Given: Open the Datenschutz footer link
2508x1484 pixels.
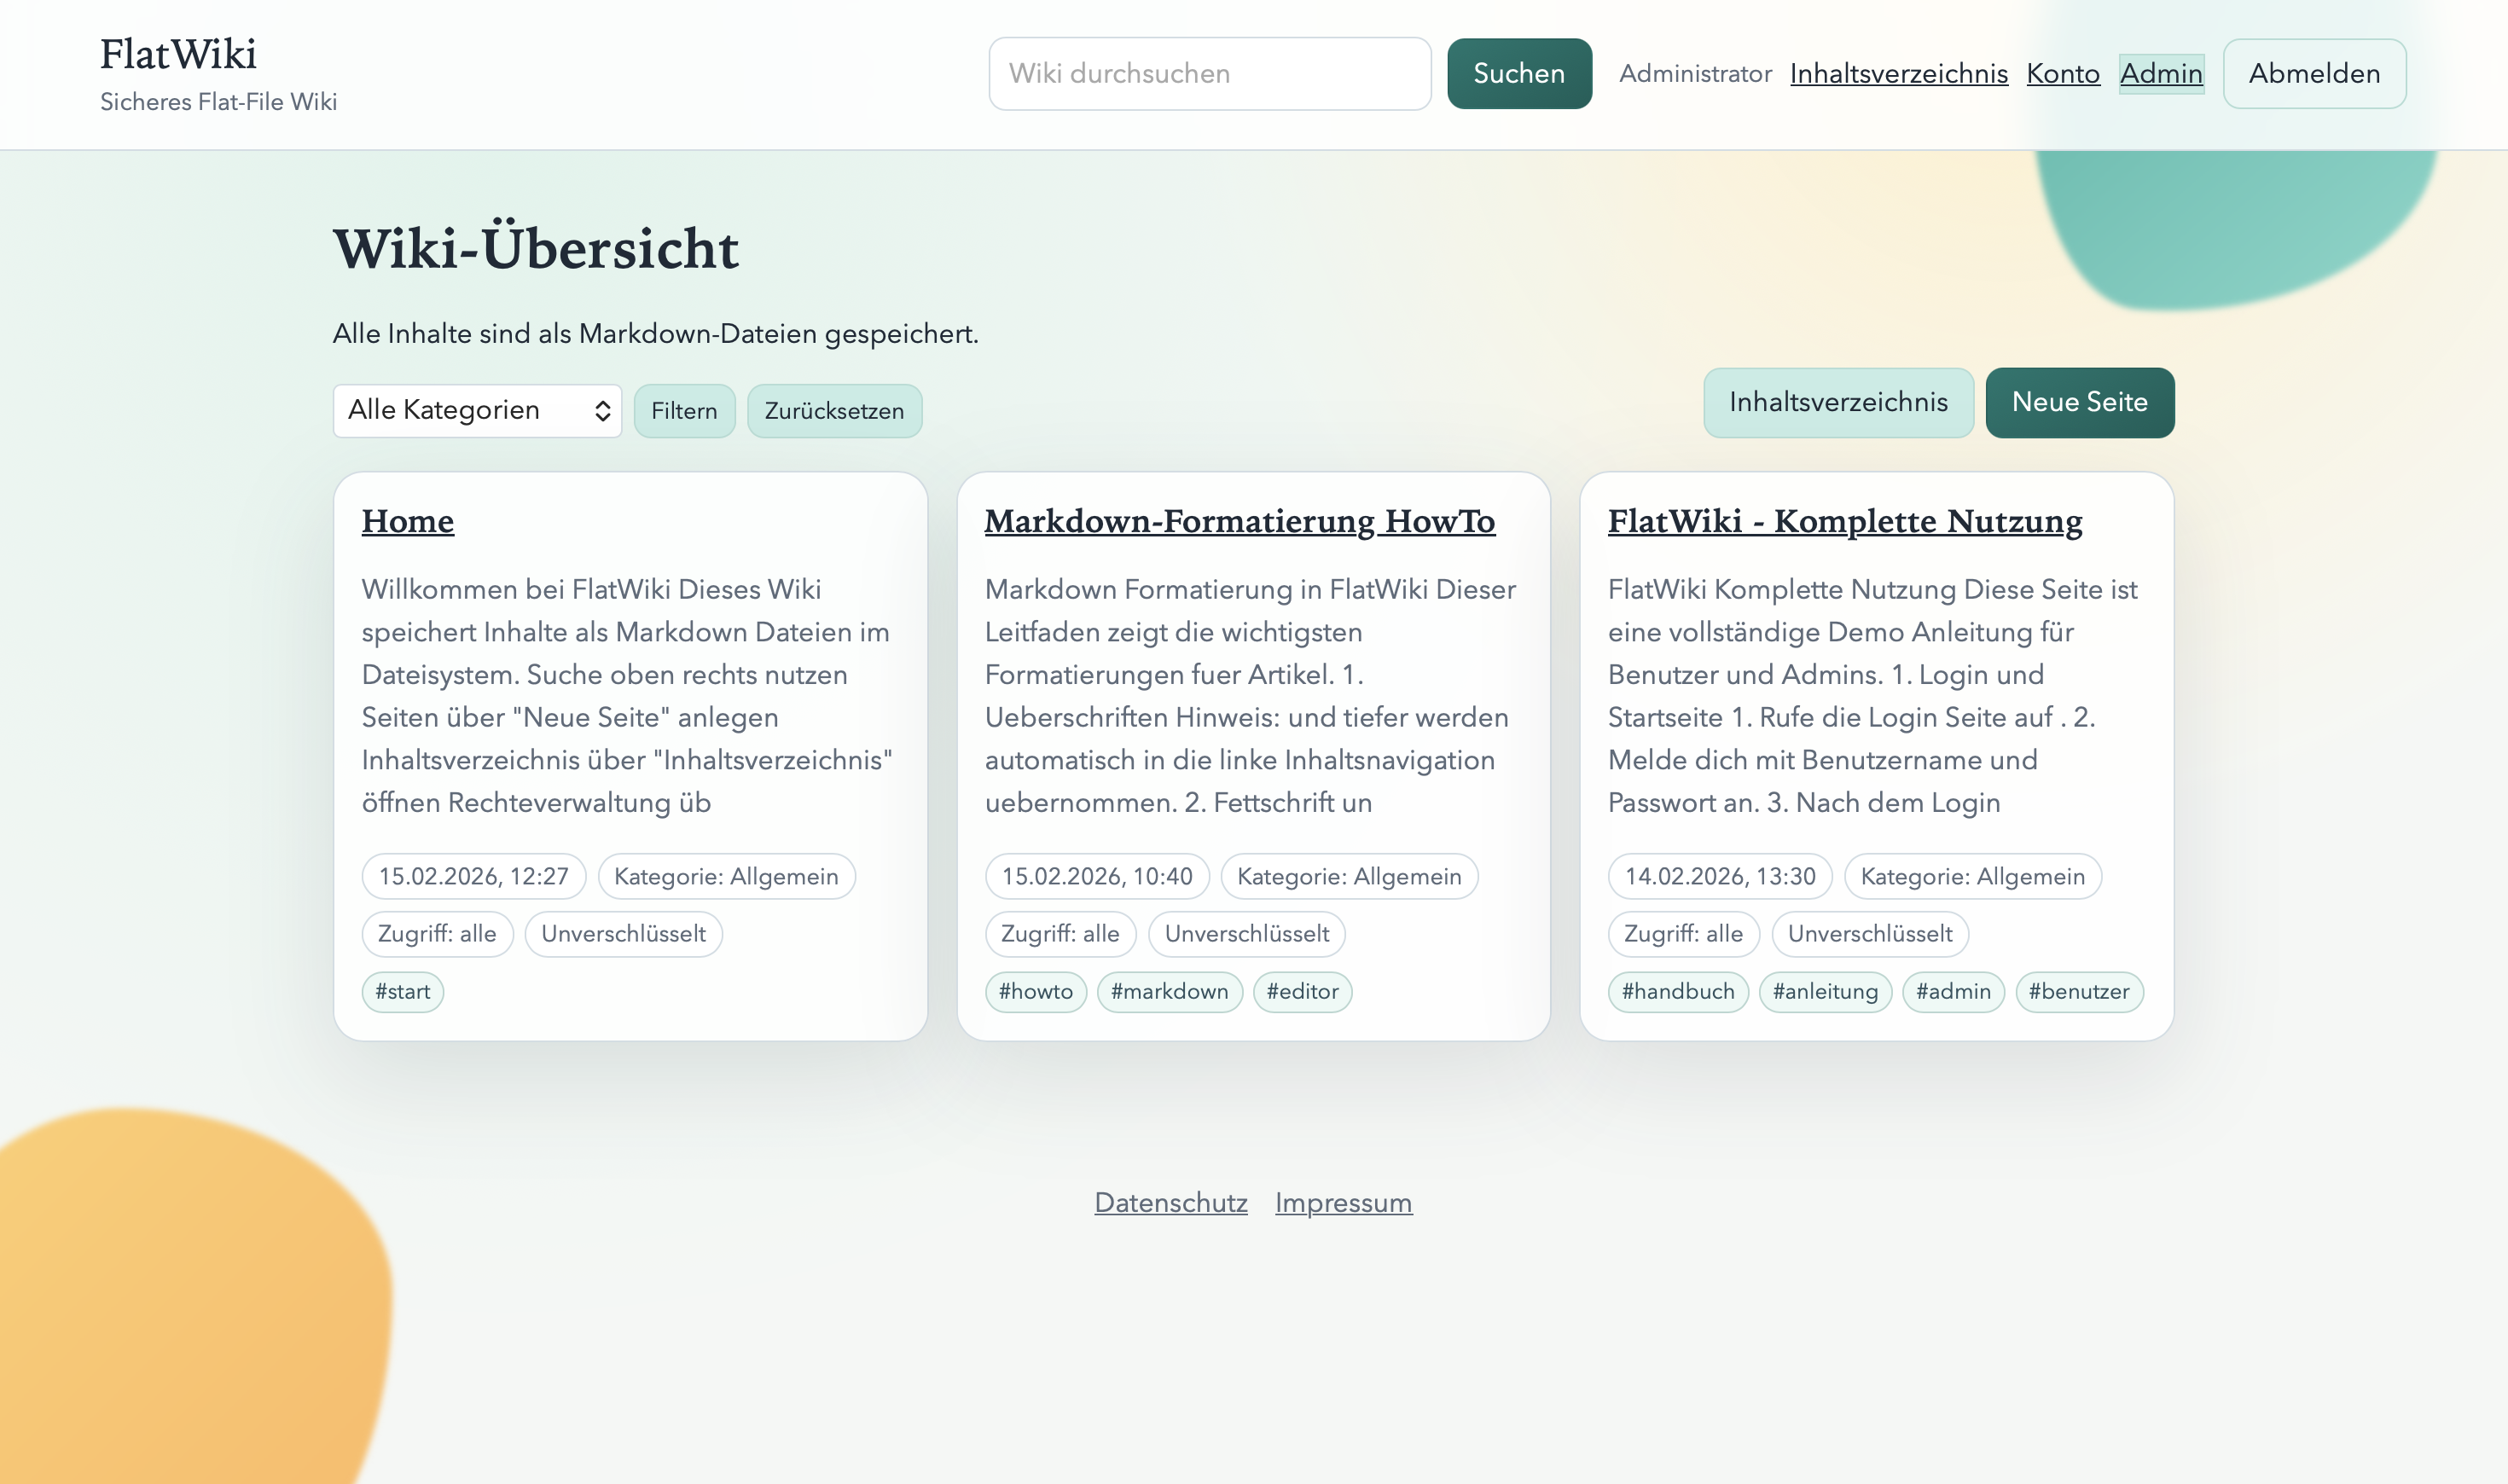Looking at the screenshot, I should pos(1170,1203).
